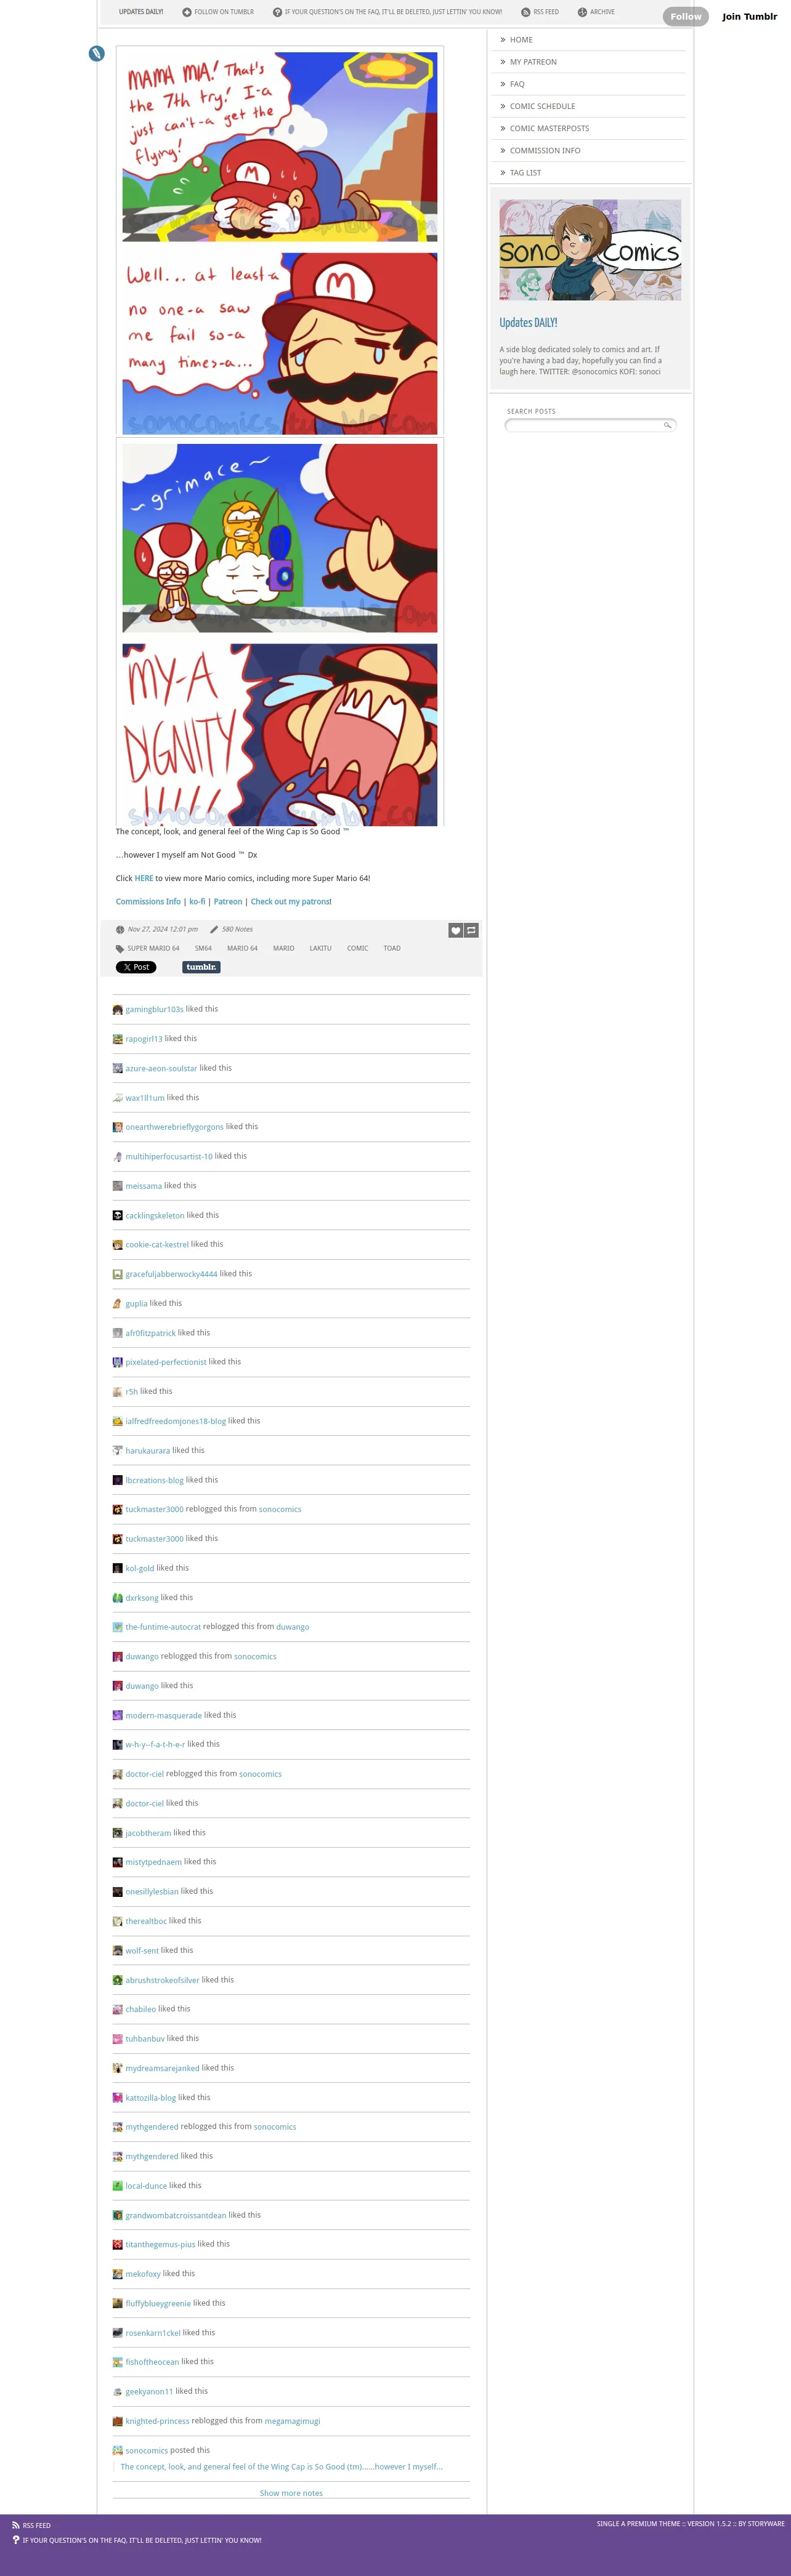Click the Sono Comics banner image
The width and height of the screenshot is (791, 2576).
590,250
